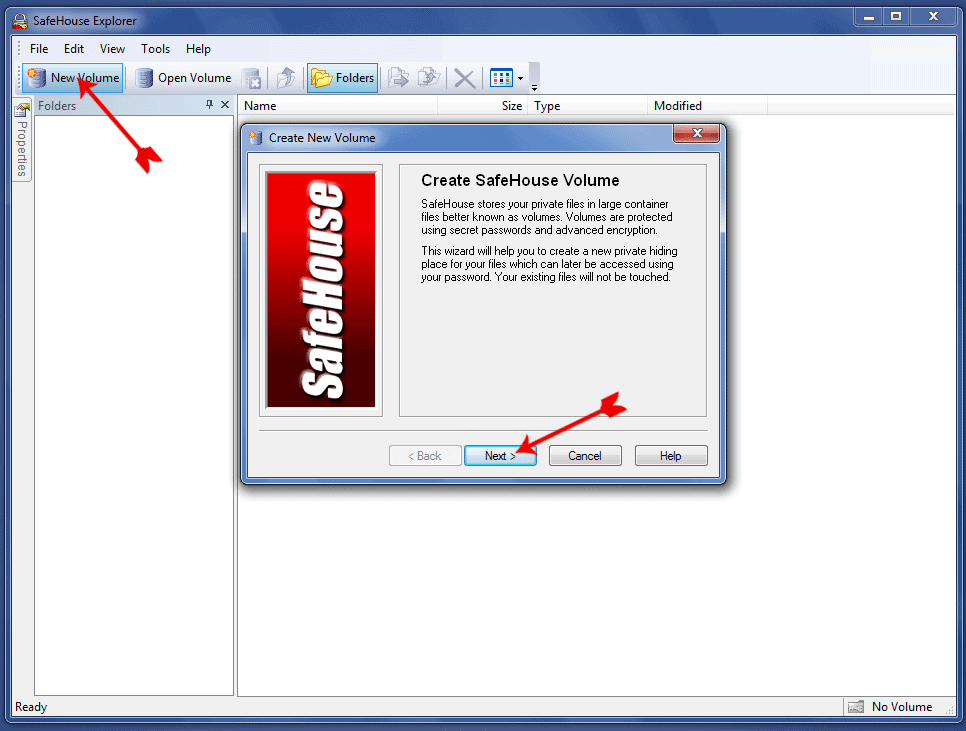Open the File menu
Screen dimensions: 966x731
pos(39,49)
